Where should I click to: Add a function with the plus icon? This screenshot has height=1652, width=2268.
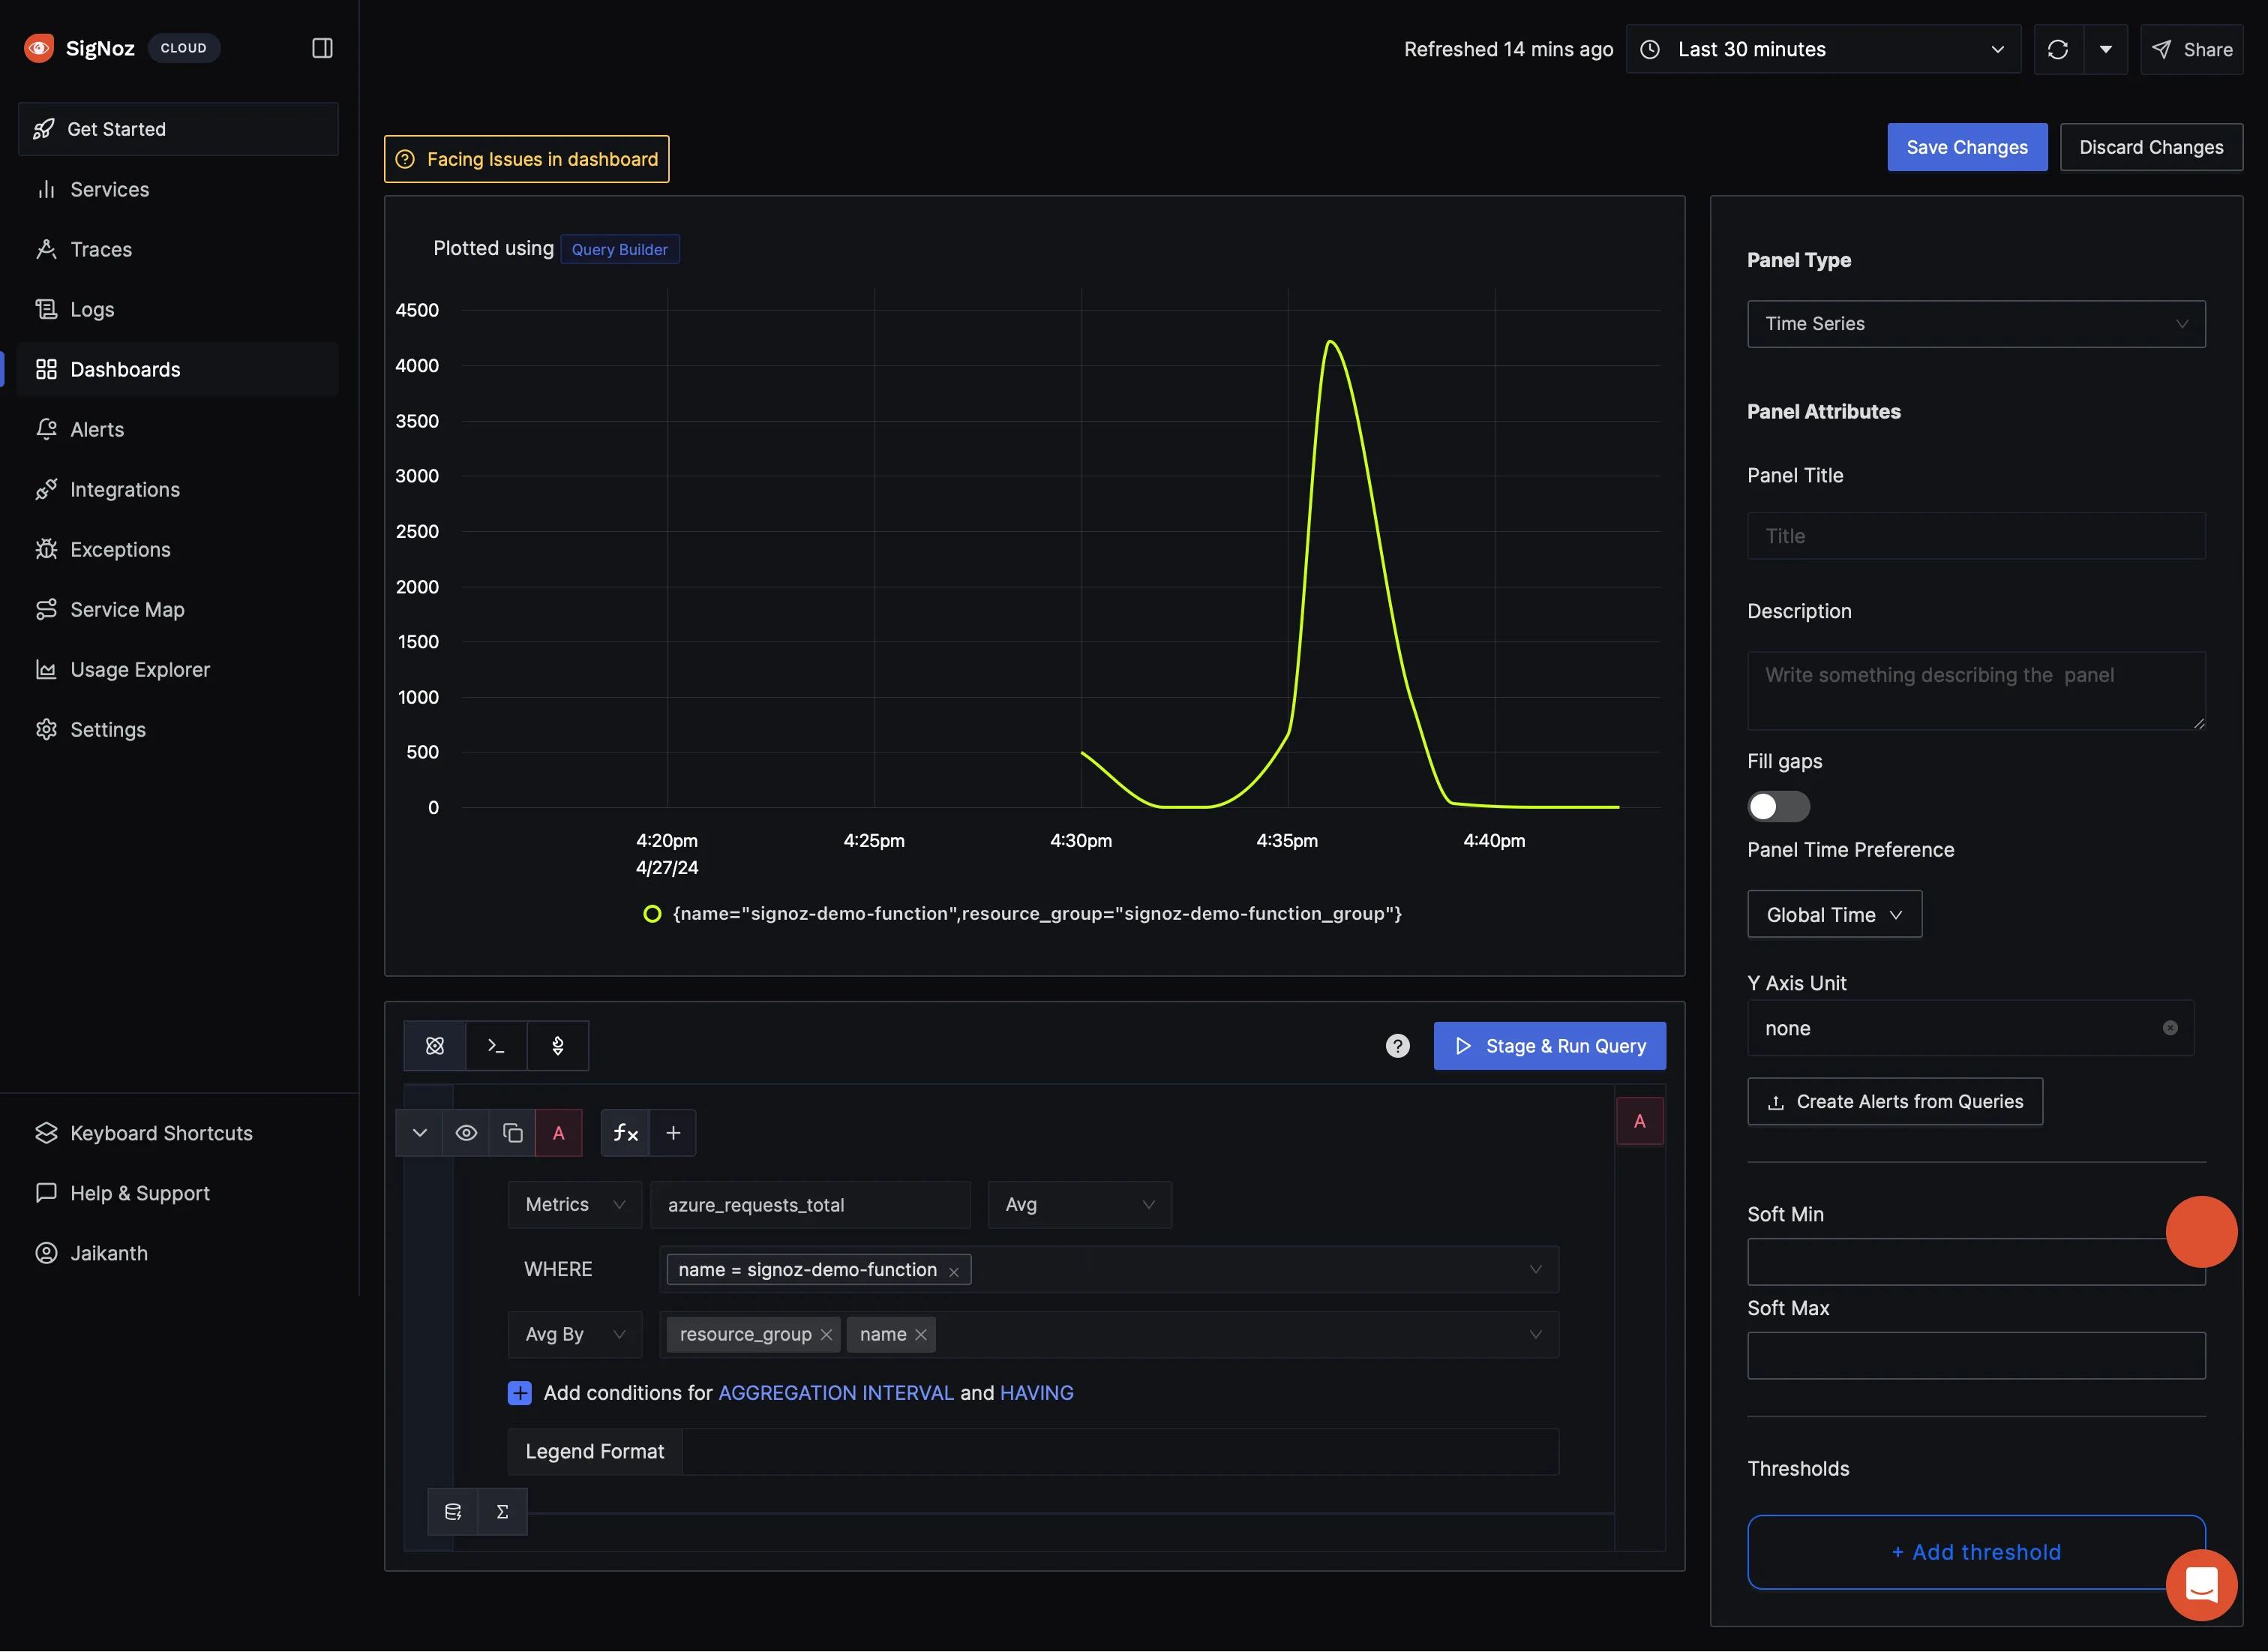click(x=674, y=1133)
